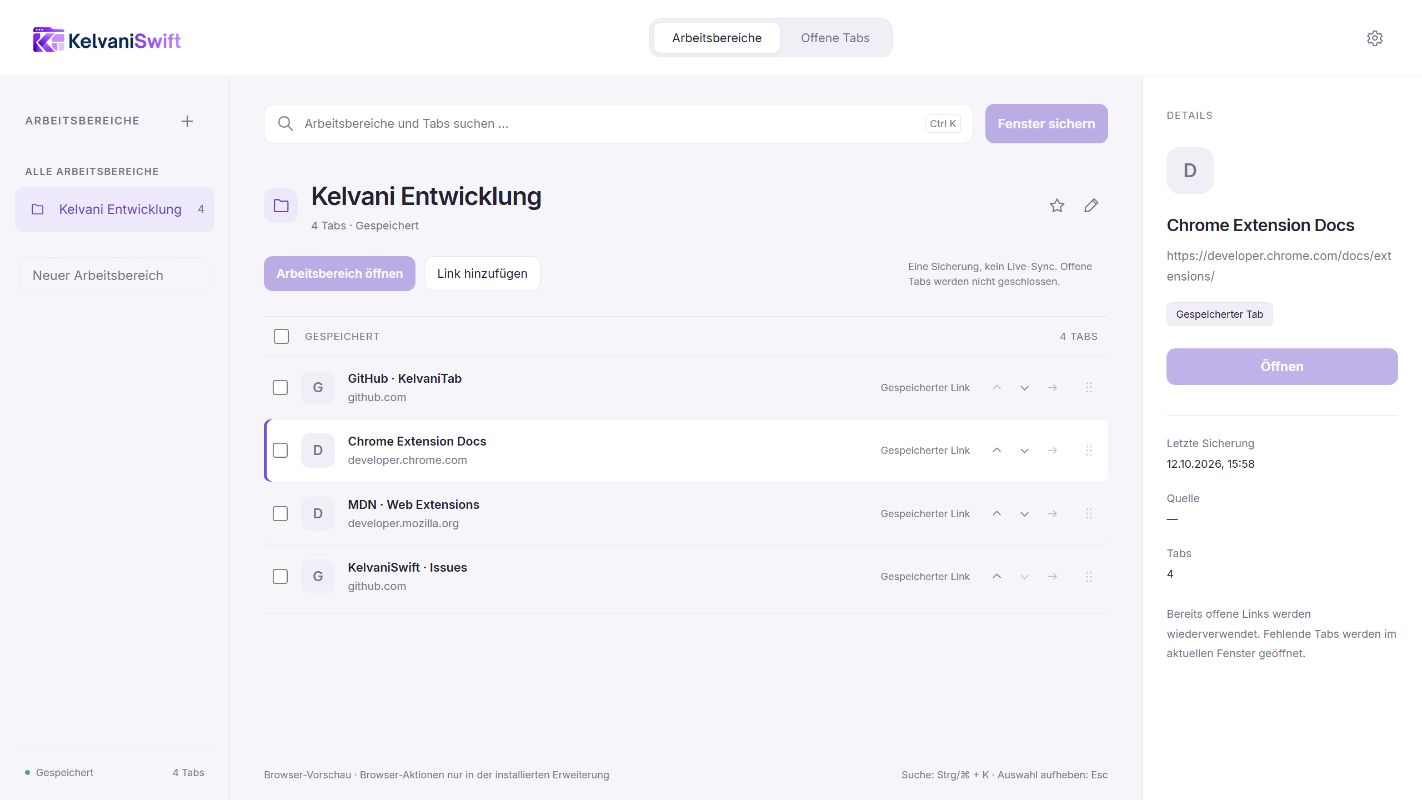This screenshot has width=1422, height=800.
Task: Click the drag handle for MDN · Web Extensions
Action: click(1089, 514)
